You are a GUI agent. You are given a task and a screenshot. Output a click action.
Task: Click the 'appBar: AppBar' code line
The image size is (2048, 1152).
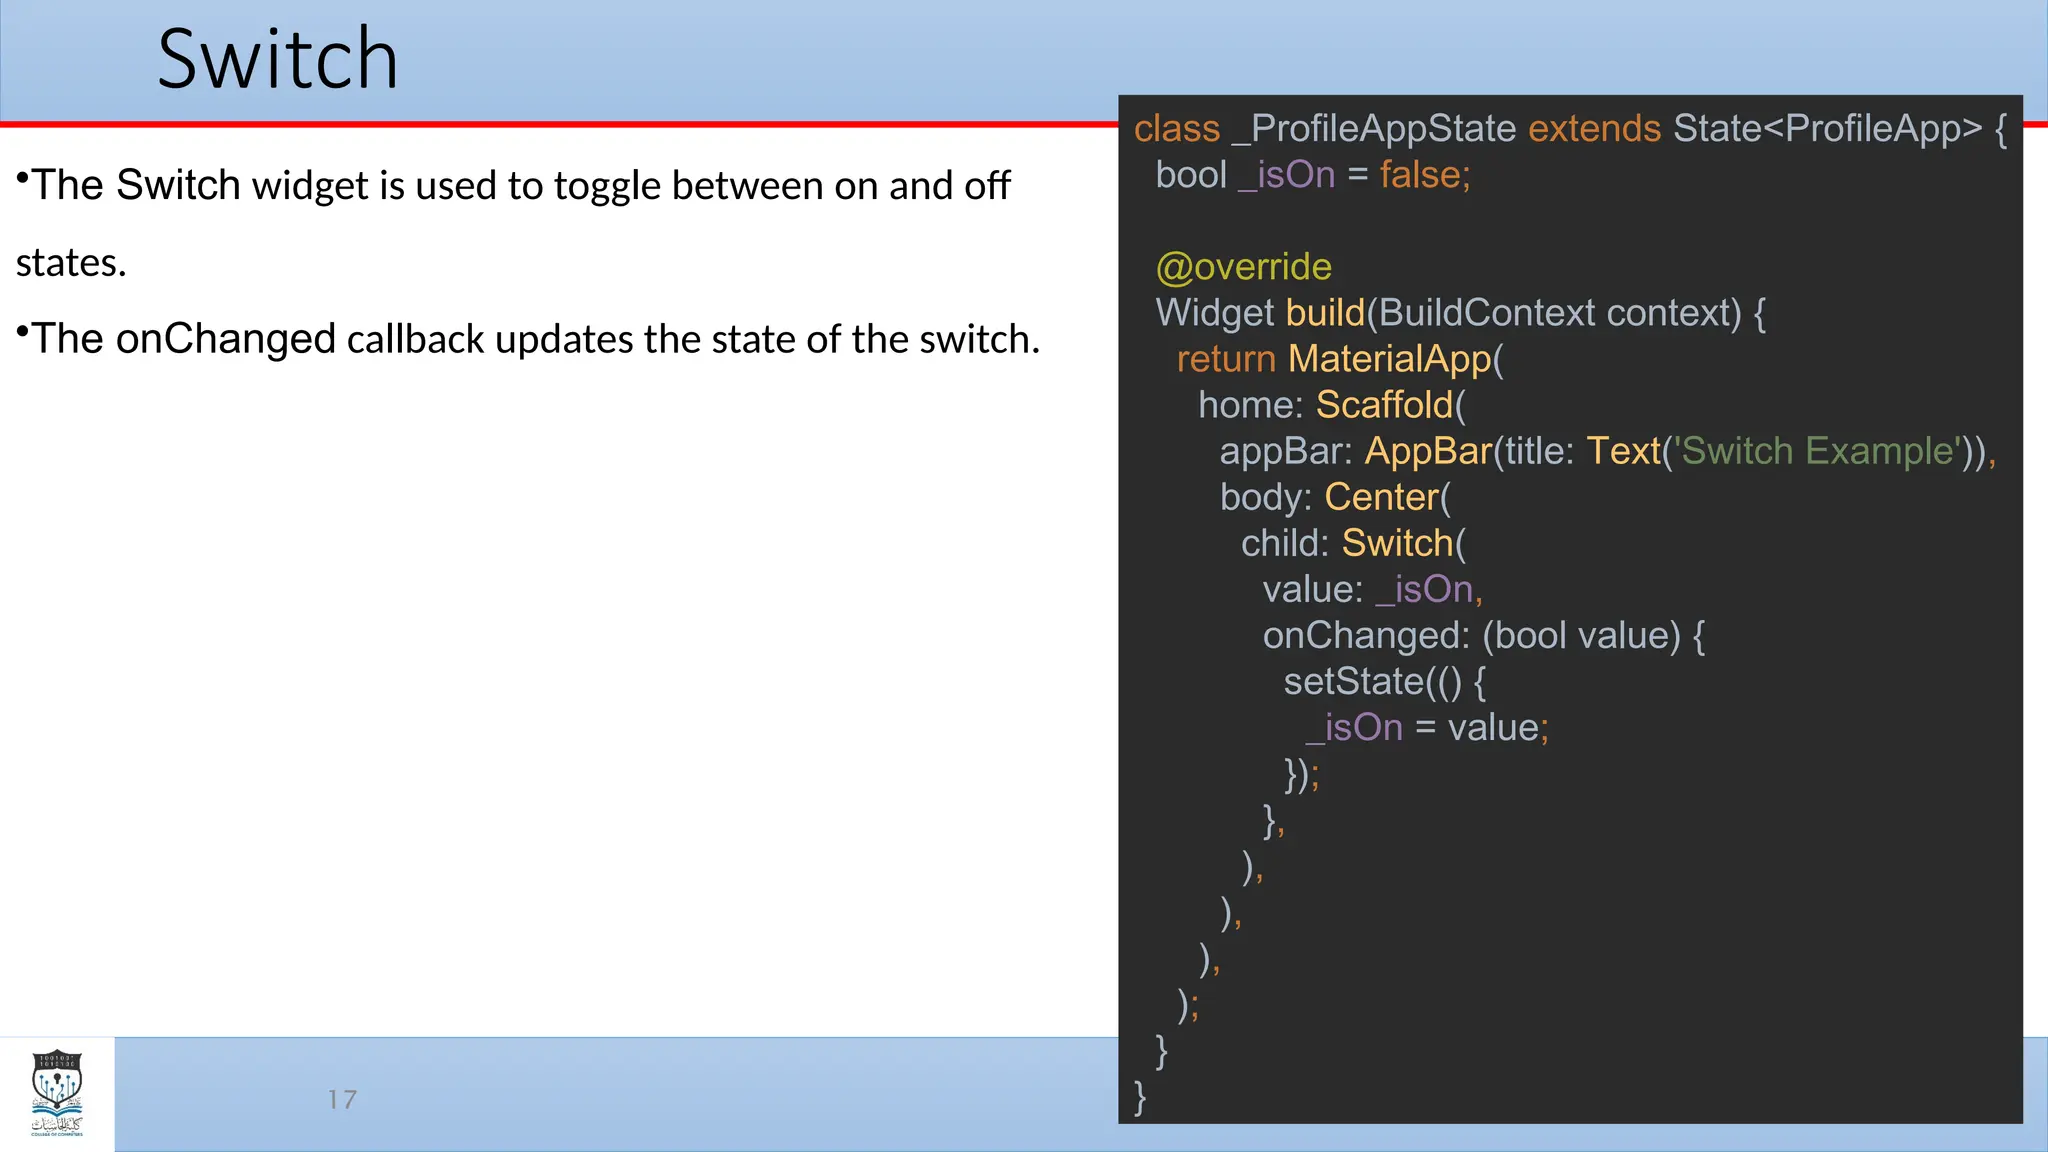click(1608, 451)
